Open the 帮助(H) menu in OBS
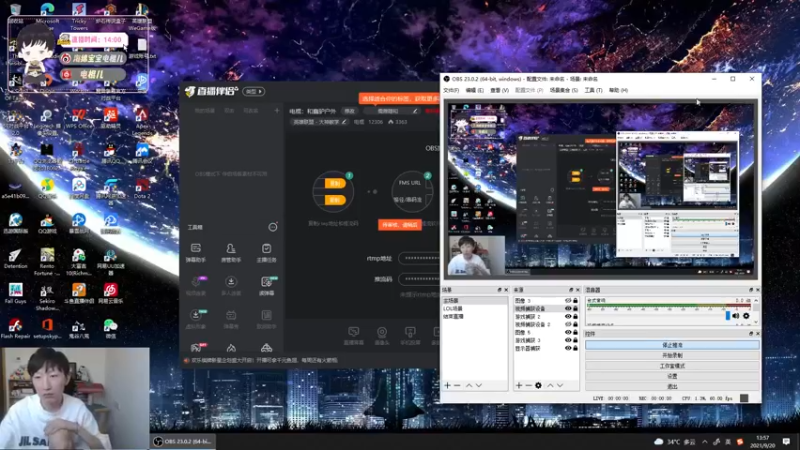 coord(618,90)
